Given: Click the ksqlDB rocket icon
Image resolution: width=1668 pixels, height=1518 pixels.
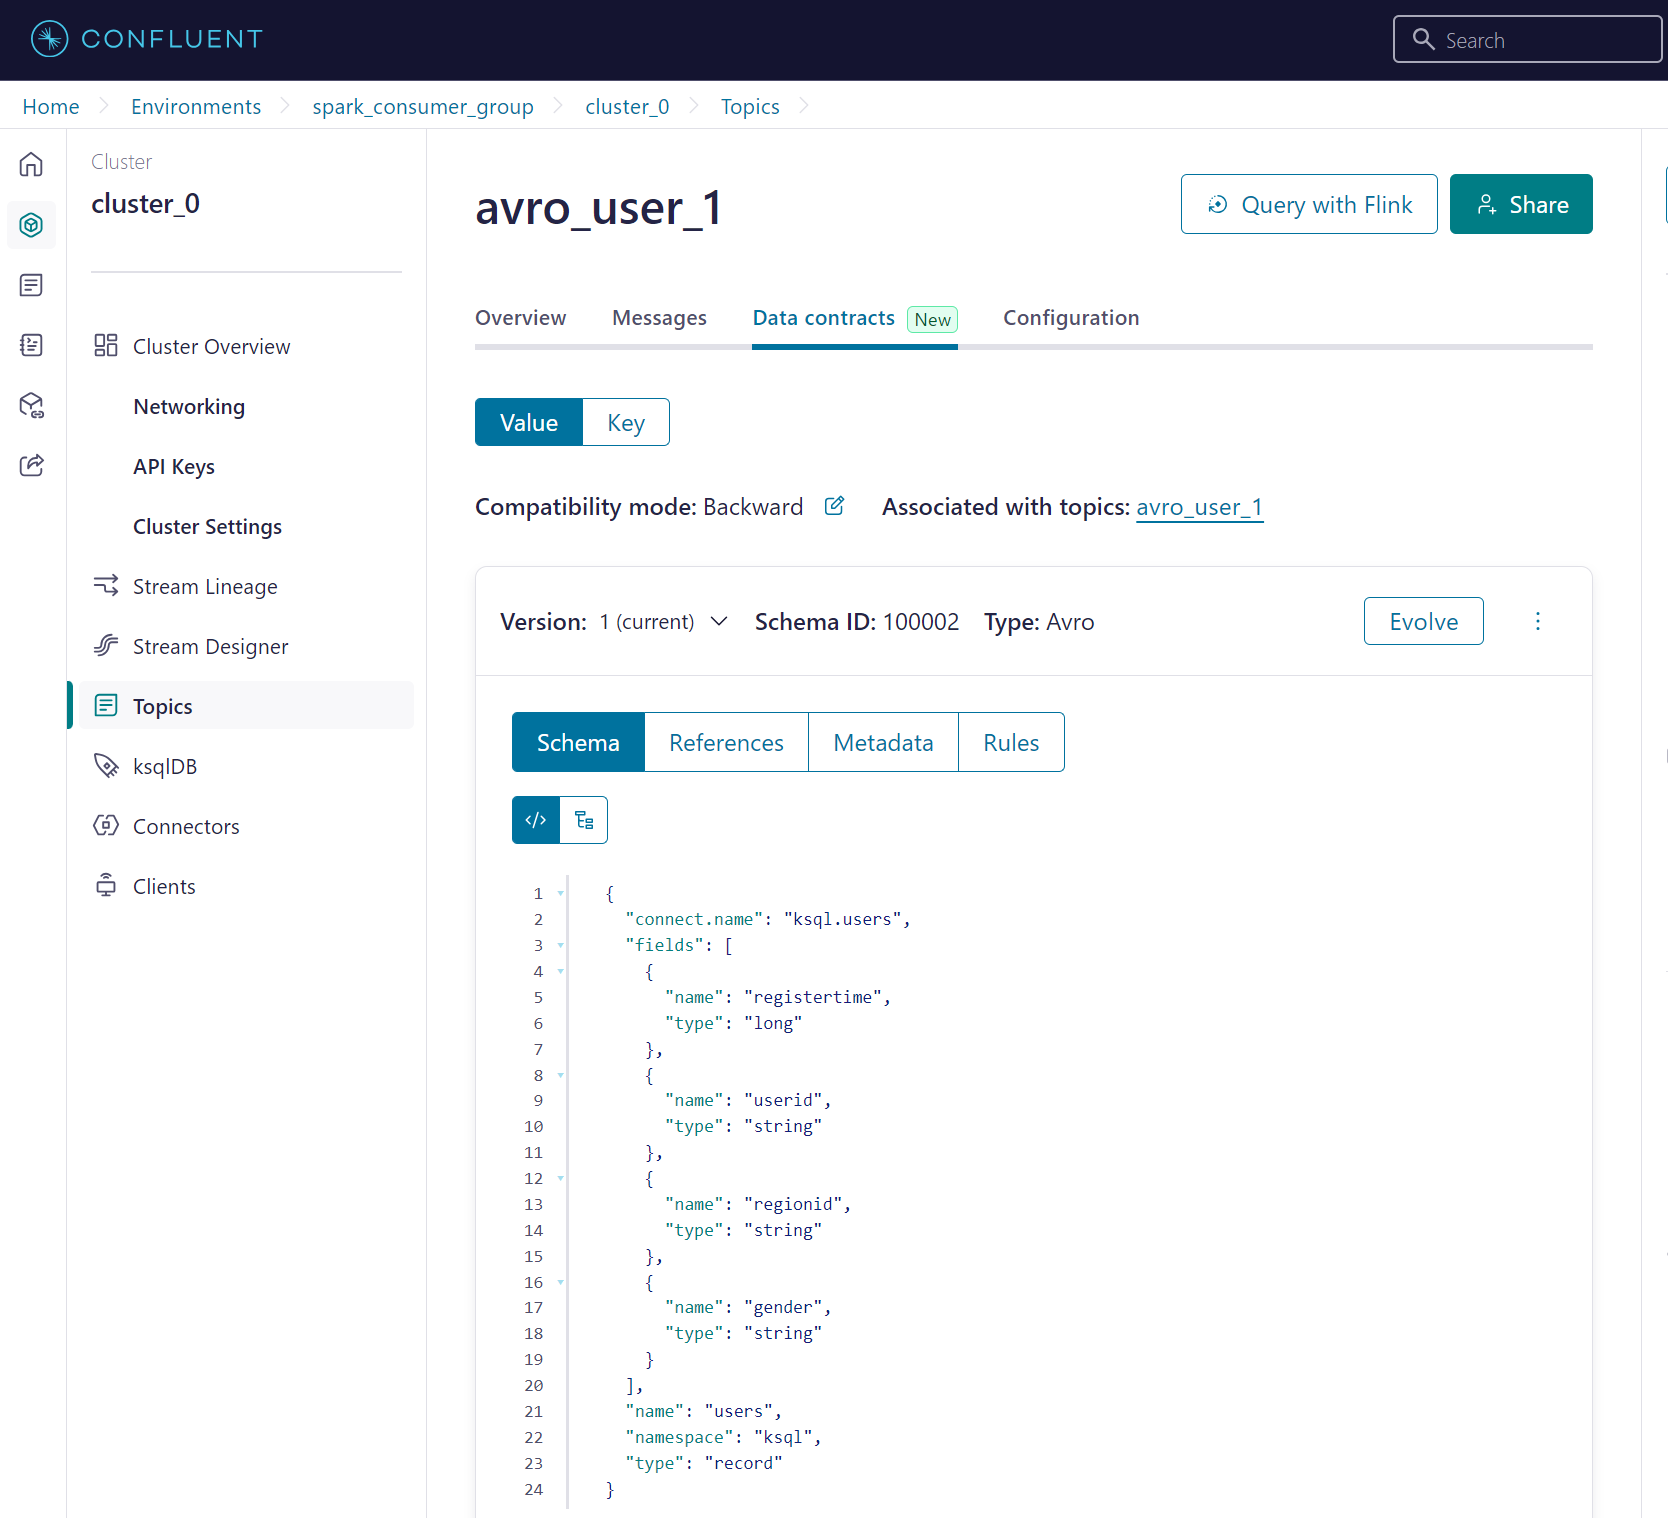Looking at the screenshot, I should click(106, 765).
